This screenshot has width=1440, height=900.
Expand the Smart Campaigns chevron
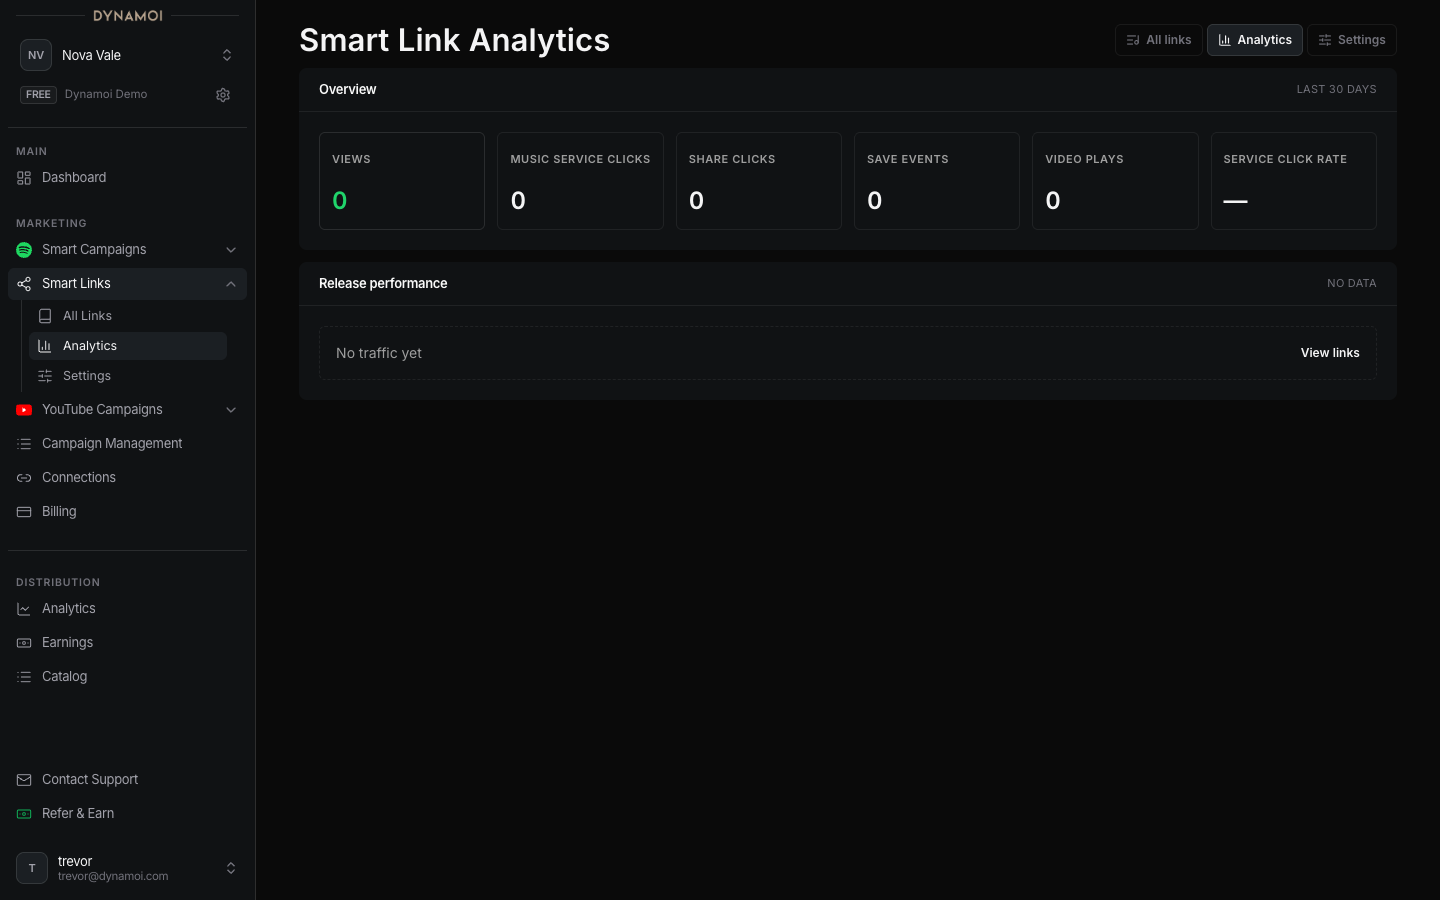point(231,250)
